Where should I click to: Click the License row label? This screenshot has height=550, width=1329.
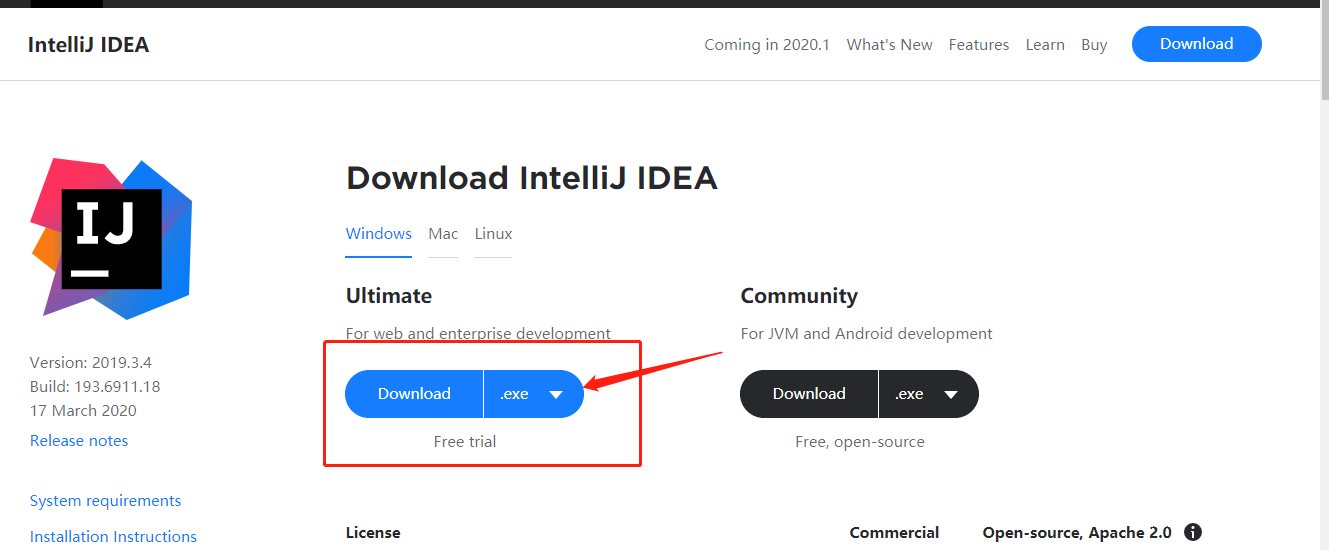(x=373, y=533)
